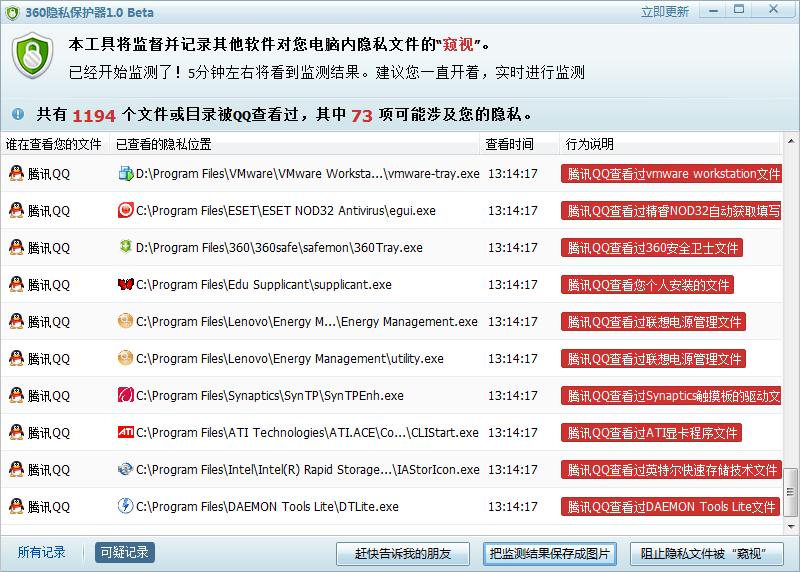Click the 谁在查看您的文件 column header

[54, 144]
